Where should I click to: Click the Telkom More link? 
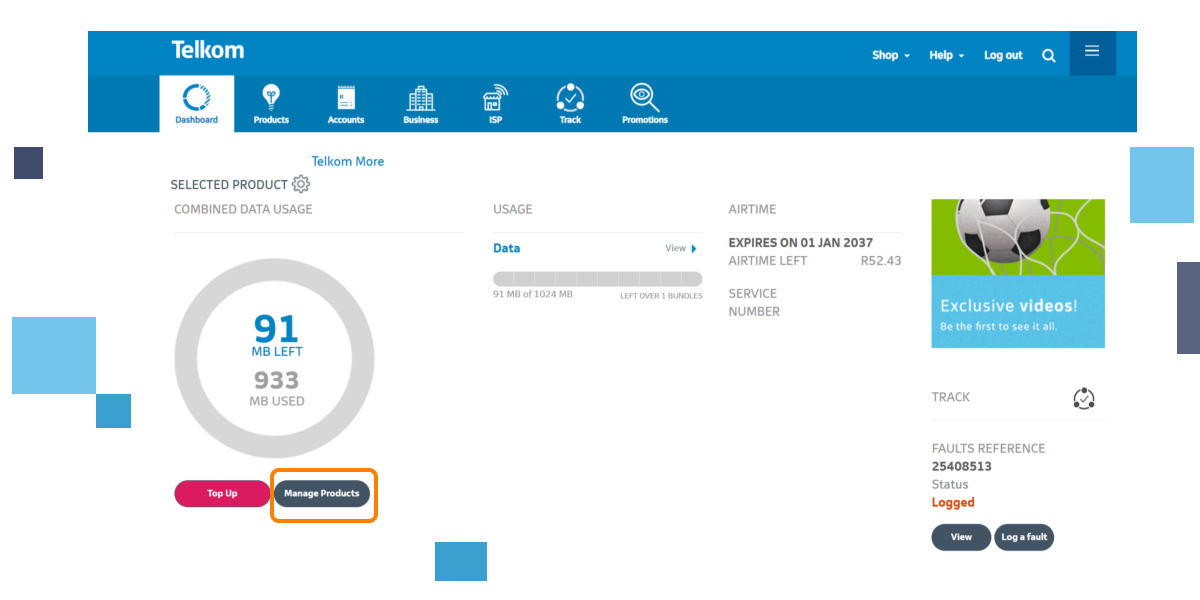tap(348, 161)
